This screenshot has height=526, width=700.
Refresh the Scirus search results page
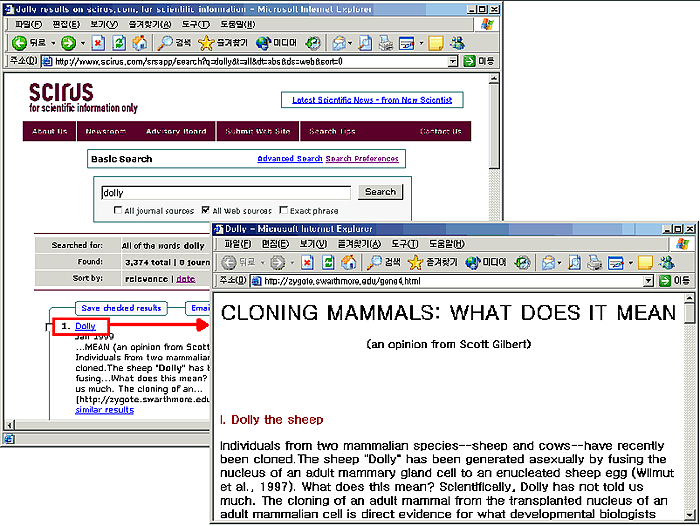(119, 43)
